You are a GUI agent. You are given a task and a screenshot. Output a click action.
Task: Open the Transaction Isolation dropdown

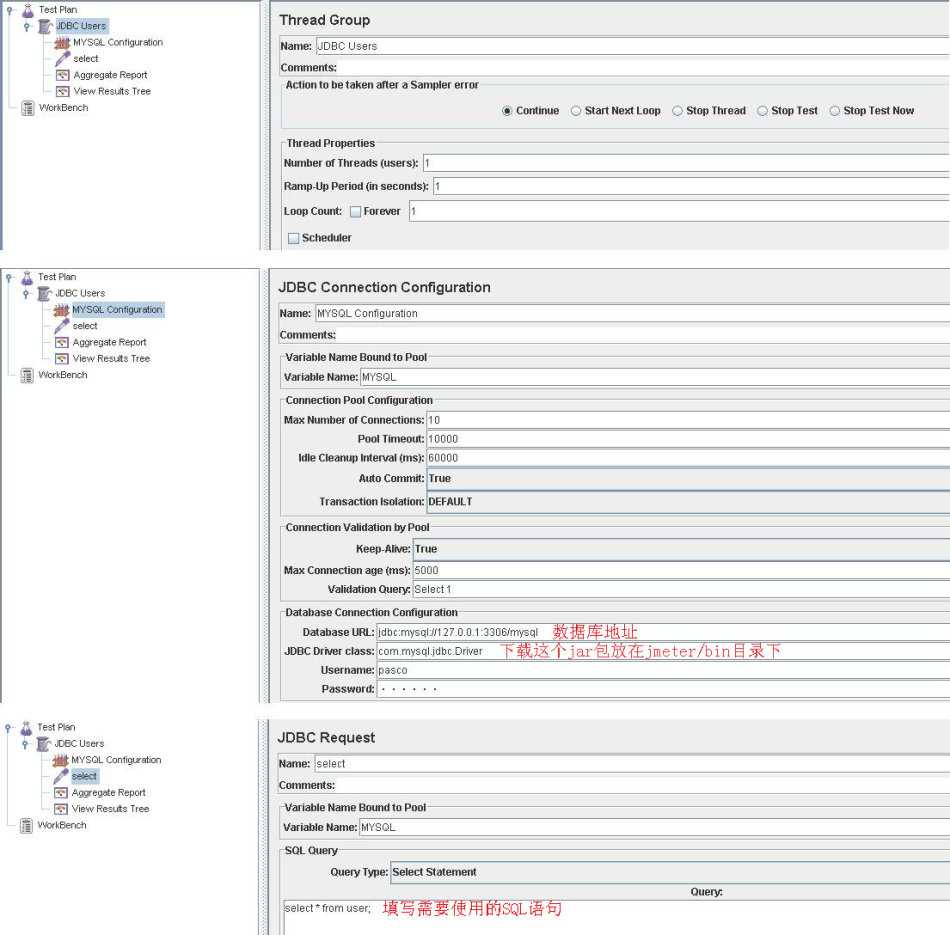coord(688,502)
